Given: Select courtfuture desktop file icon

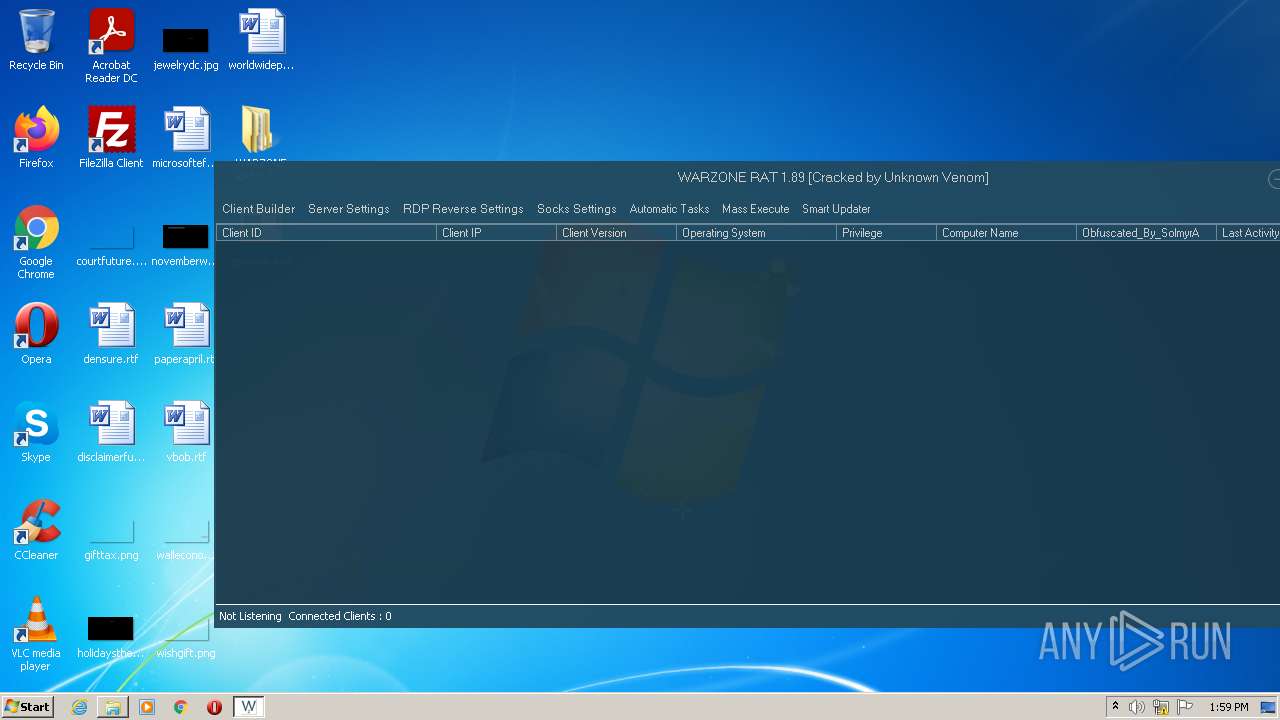Looking at the screenshot, I should [111, 245].
